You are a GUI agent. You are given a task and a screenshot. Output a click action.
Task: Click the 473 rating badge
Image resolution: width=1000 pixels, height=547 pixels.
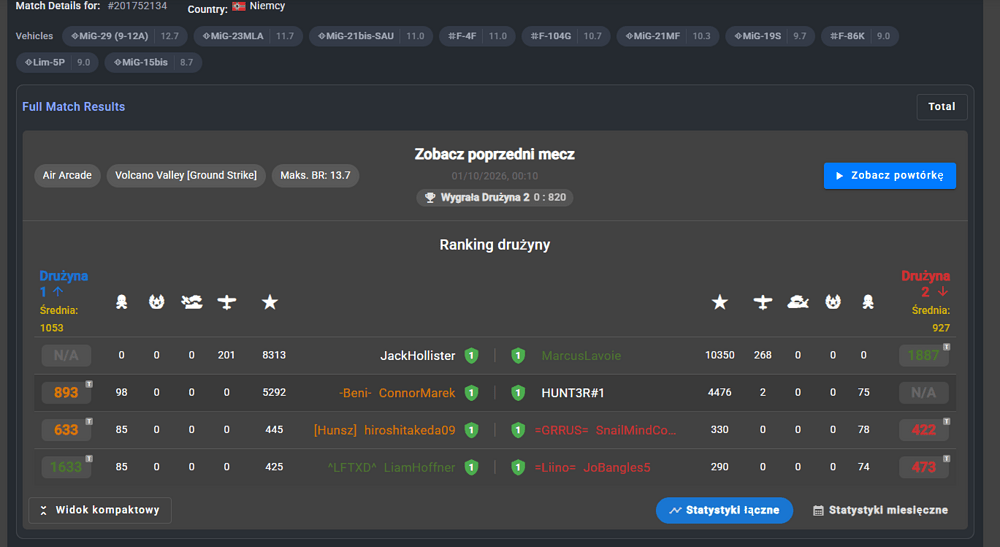click(x=923, y=467)
